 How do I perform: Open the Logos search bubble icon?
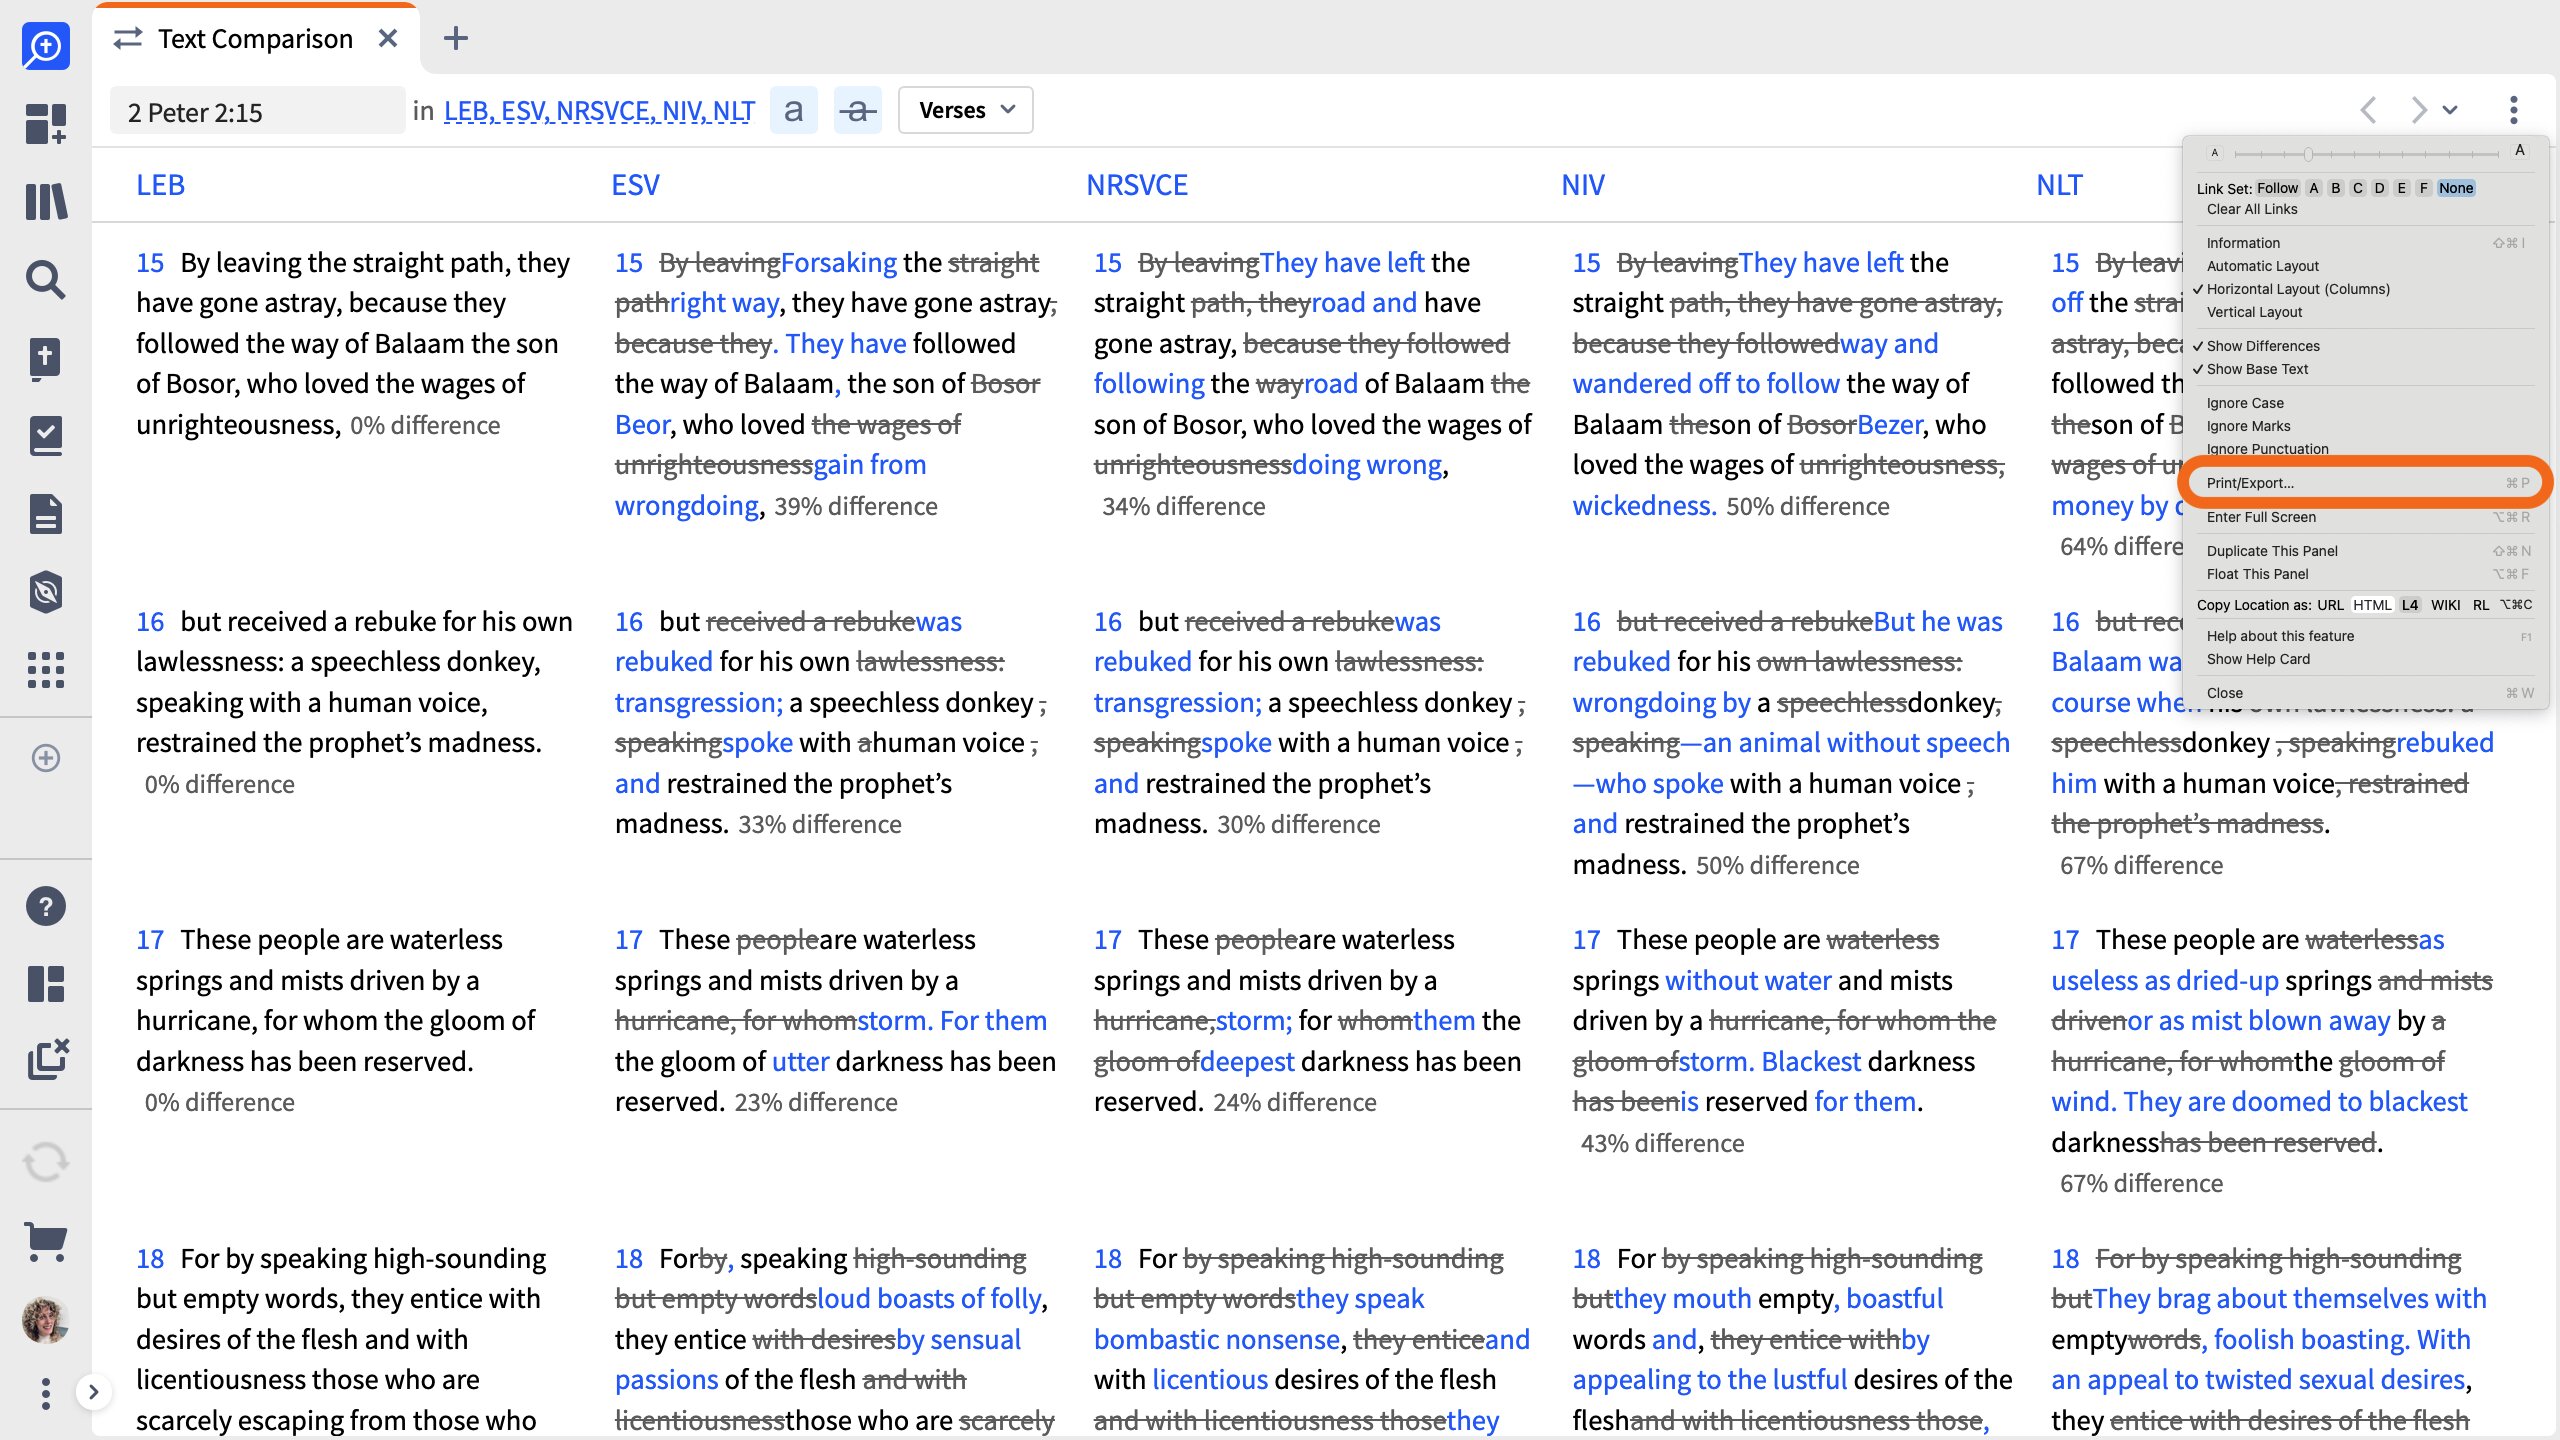click(46, 47)
